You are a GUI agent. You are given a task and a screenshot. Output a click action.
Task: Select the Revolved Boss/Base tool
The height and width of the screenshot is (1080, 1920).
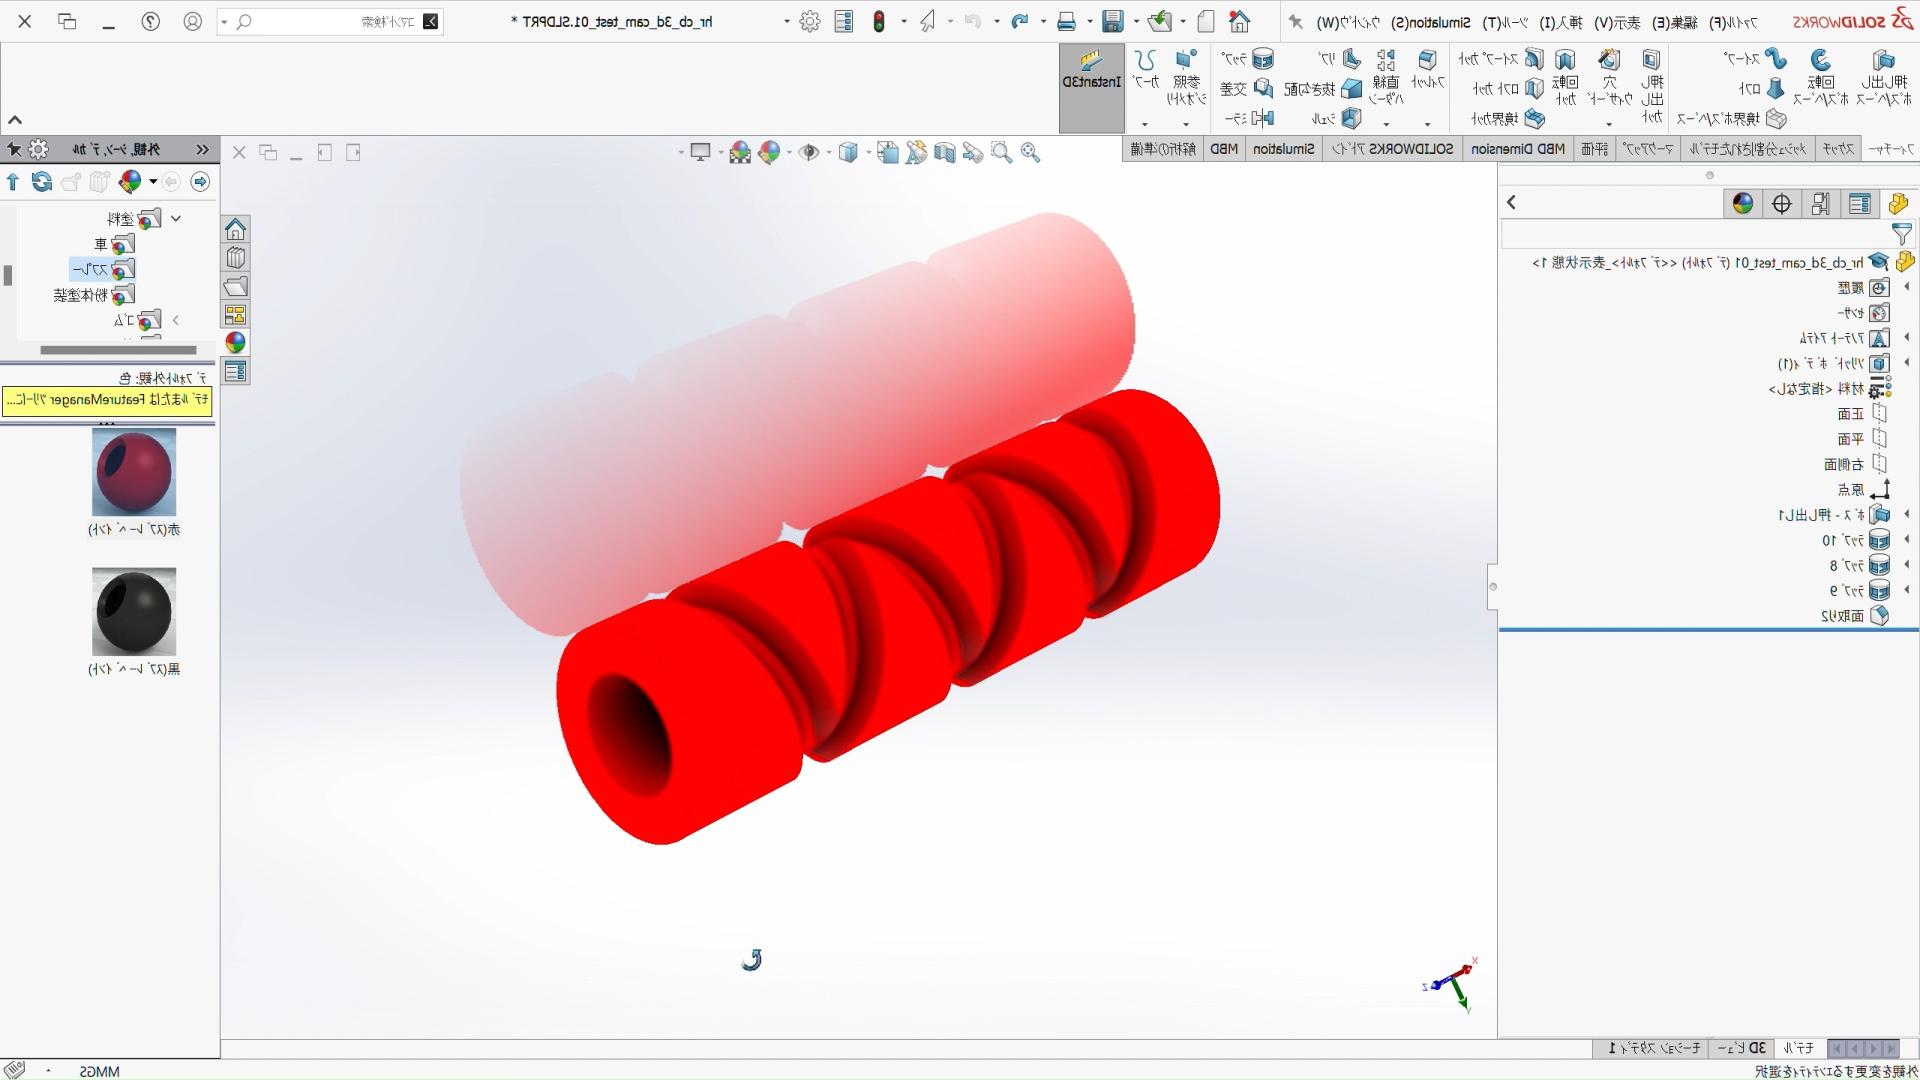click(1820, 76)
